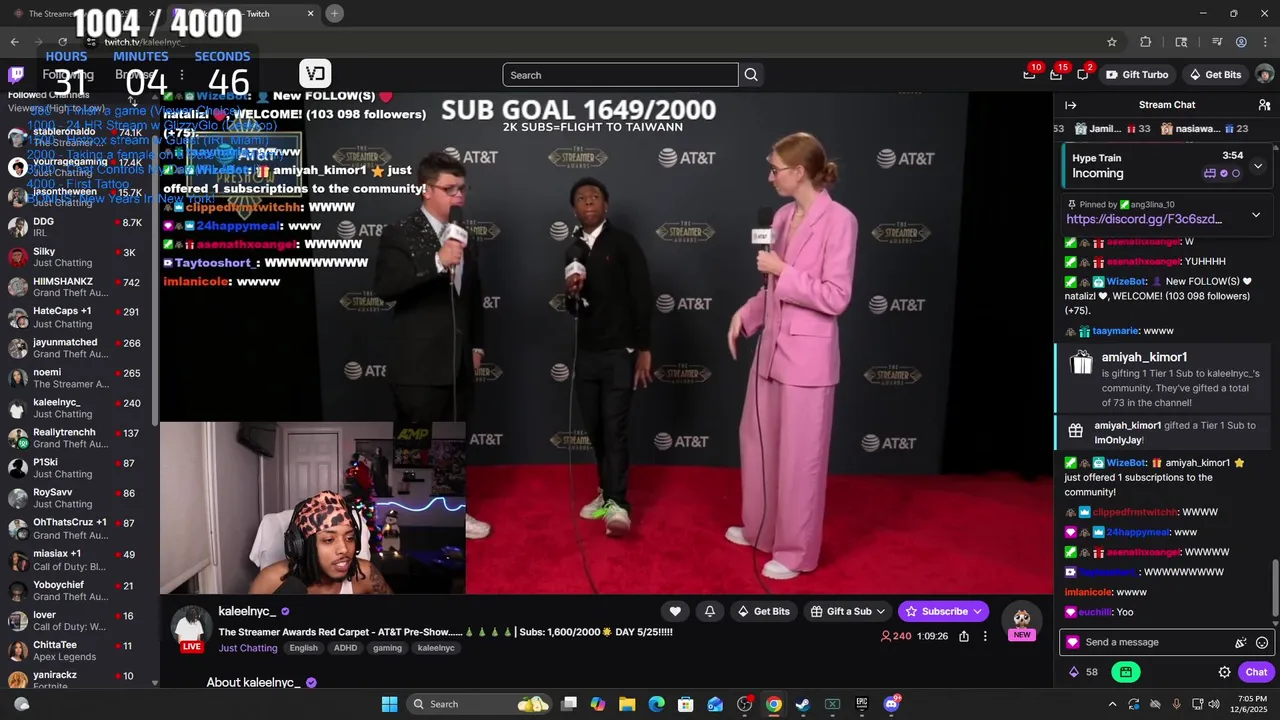Open chat settings gear icon
Viewport: 1280px width, 720px height.
pyautogui.click(x=1224, y=672)
